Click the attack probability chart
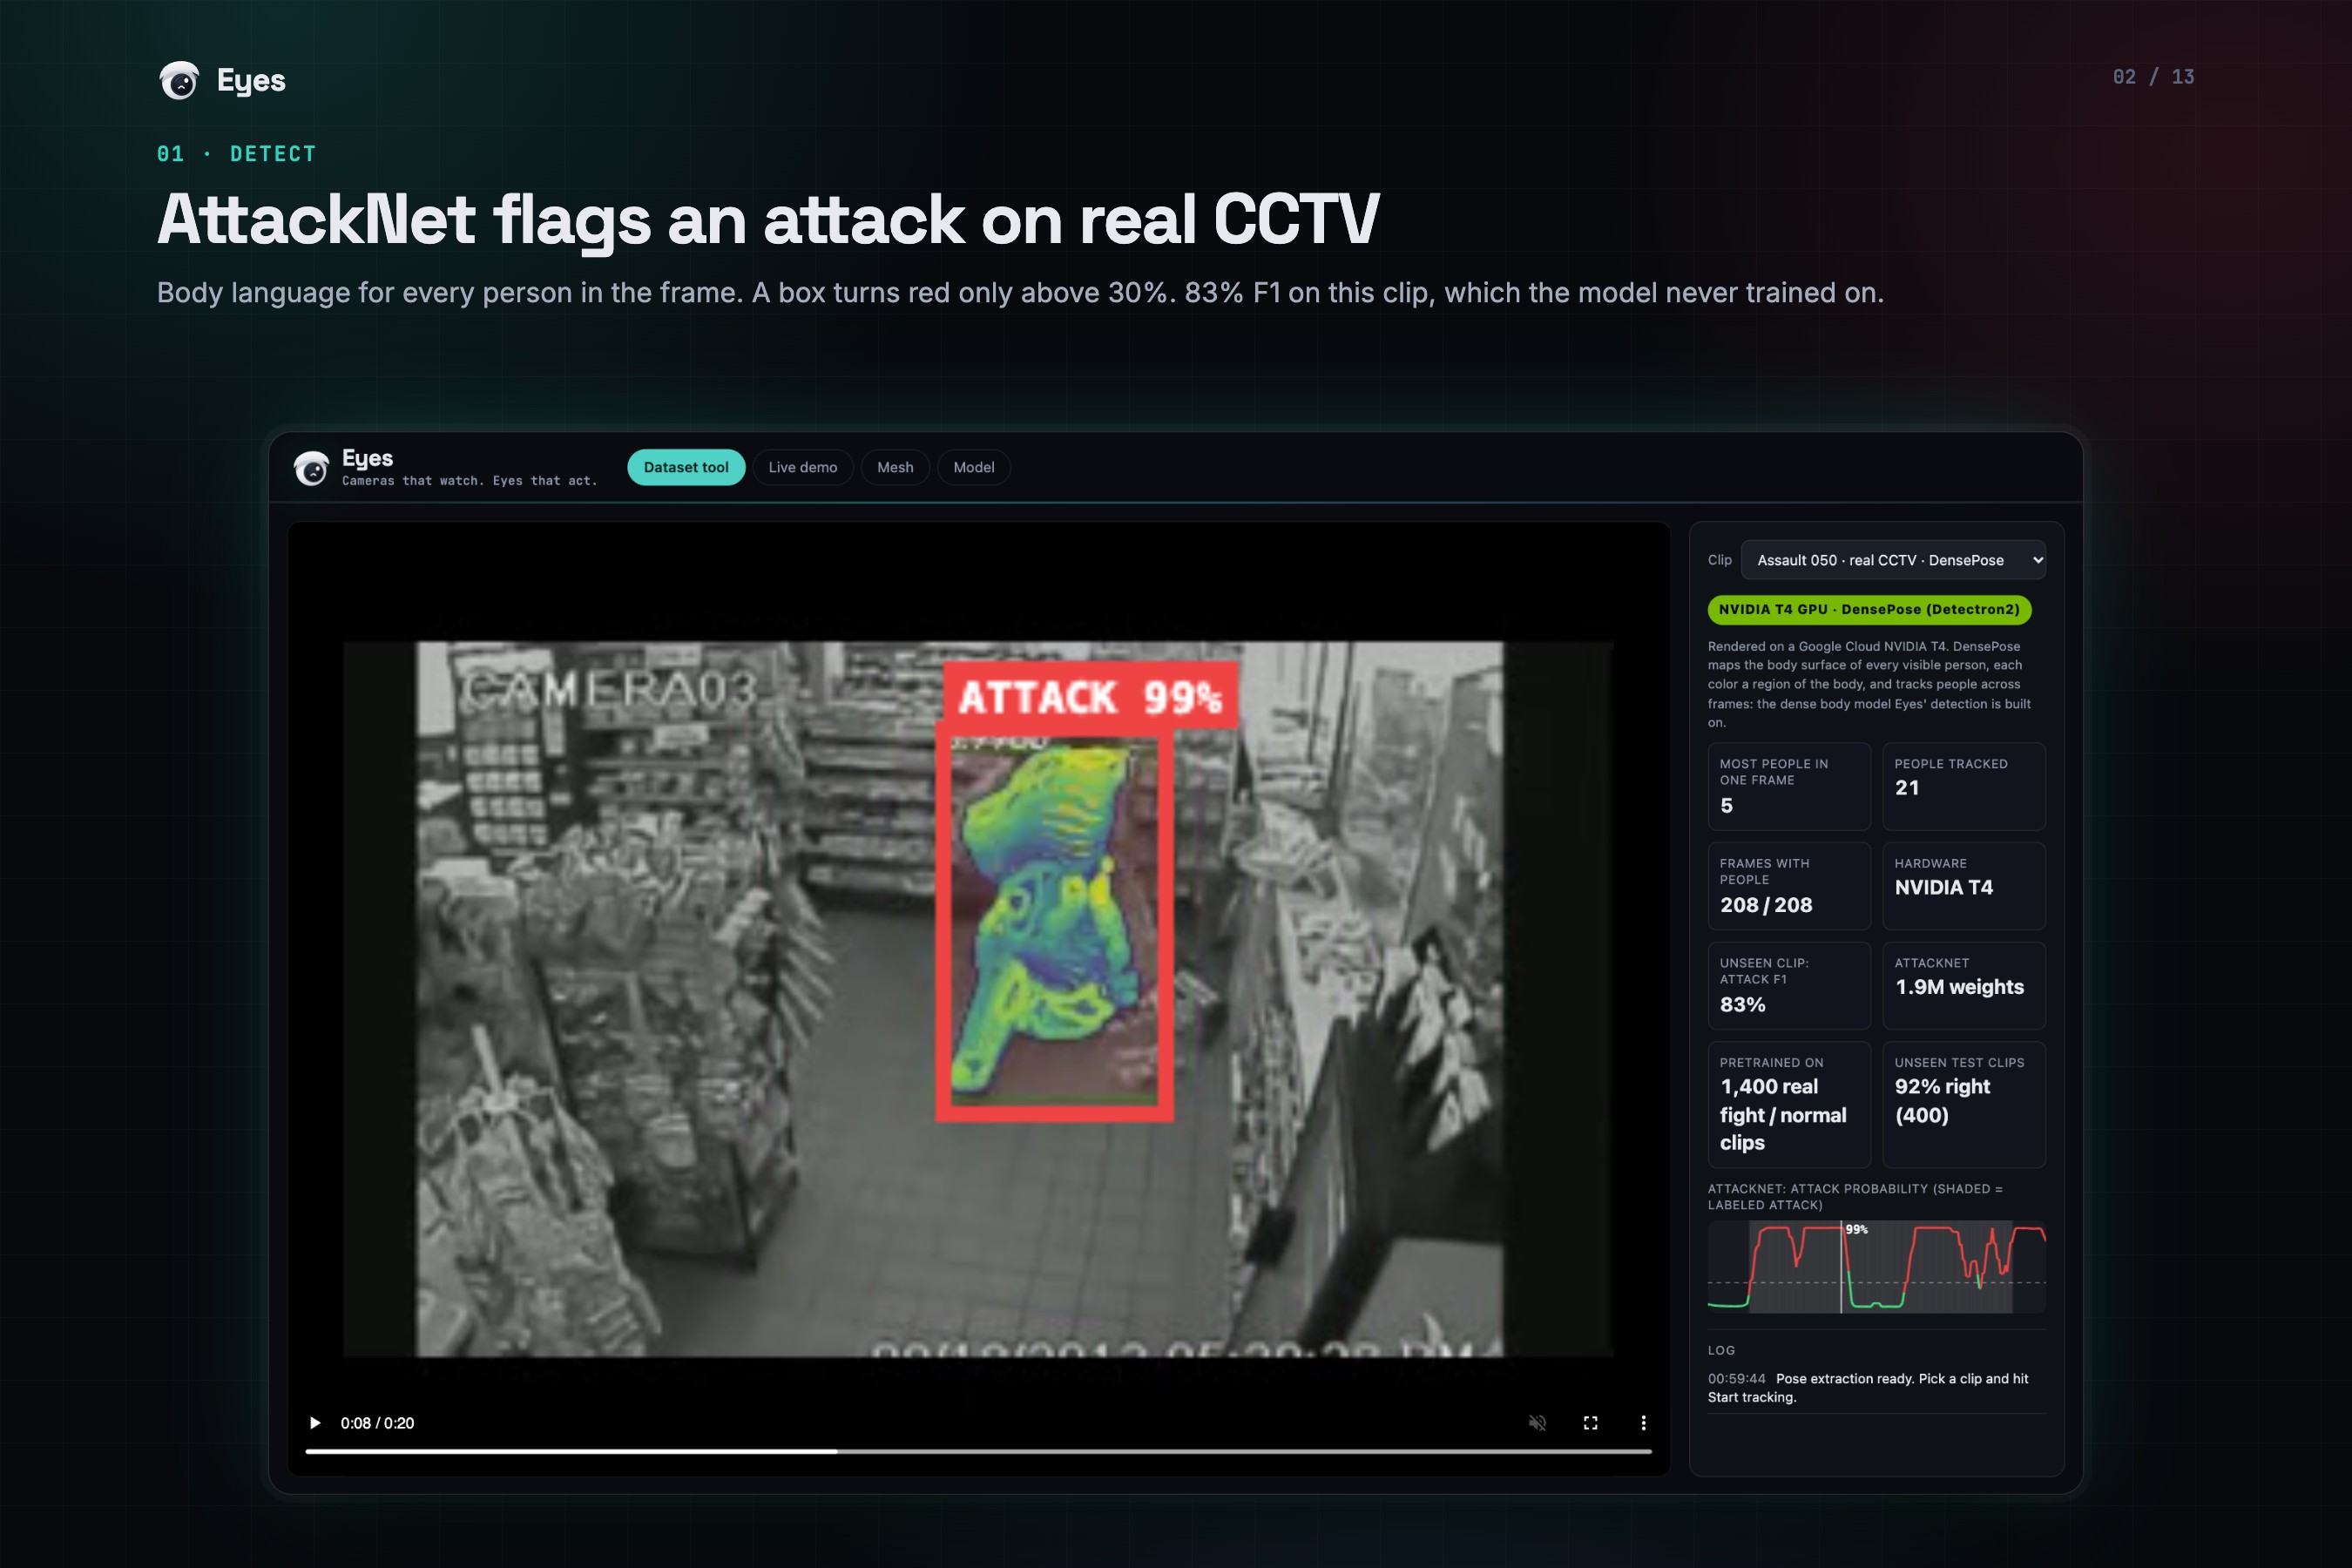 pos(1876,1266)
